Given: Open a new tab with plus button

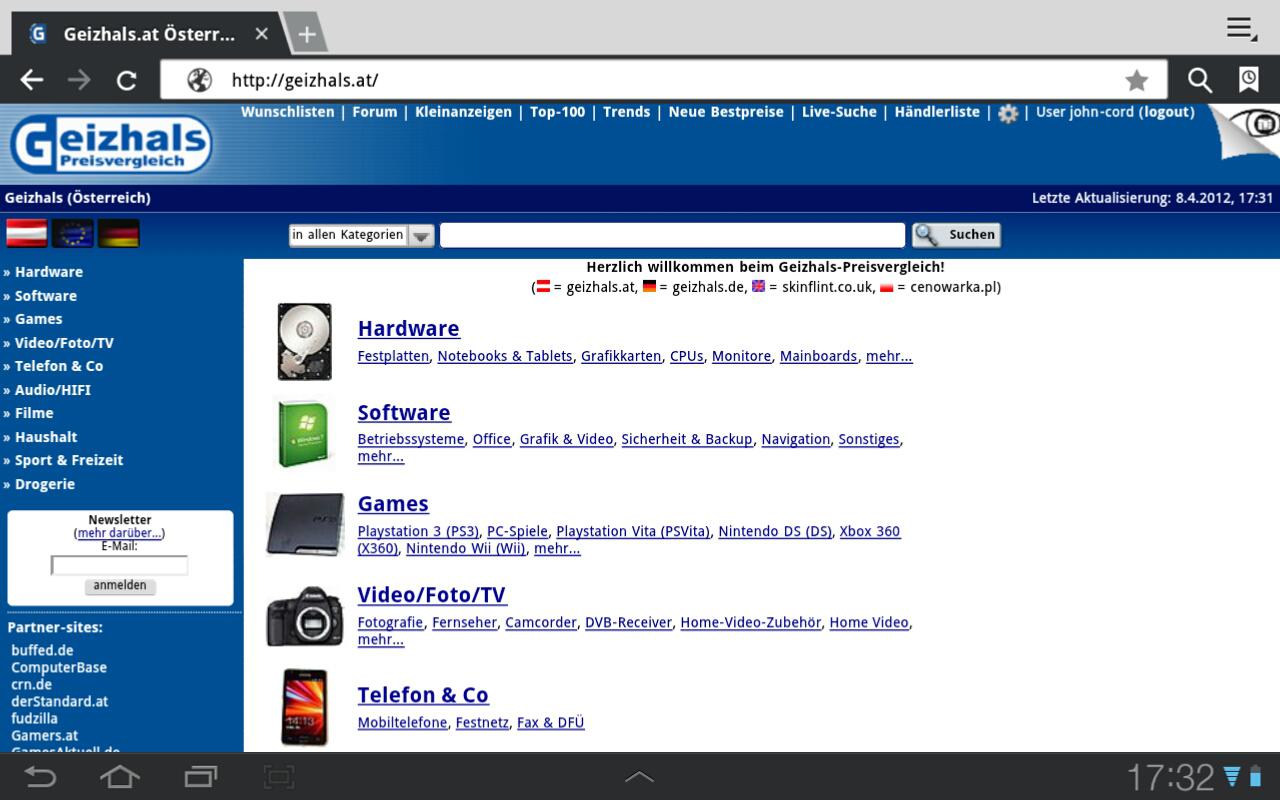Looking at the screenshot, I should (307, 34).
